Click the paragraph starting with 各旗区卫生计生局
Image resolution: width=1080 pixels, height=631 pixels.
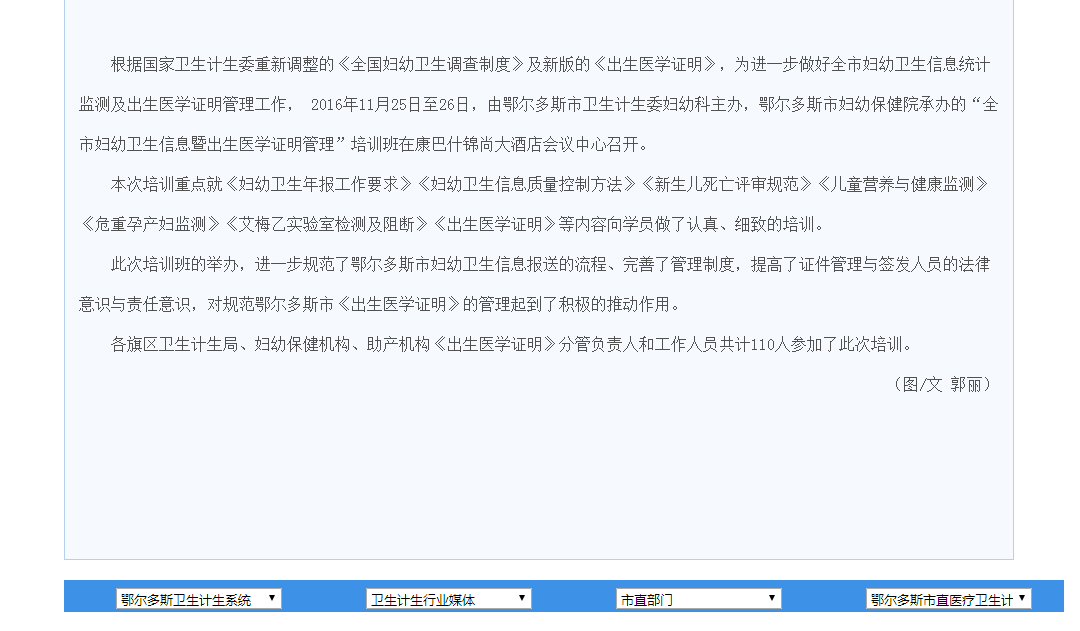point(512,344)
